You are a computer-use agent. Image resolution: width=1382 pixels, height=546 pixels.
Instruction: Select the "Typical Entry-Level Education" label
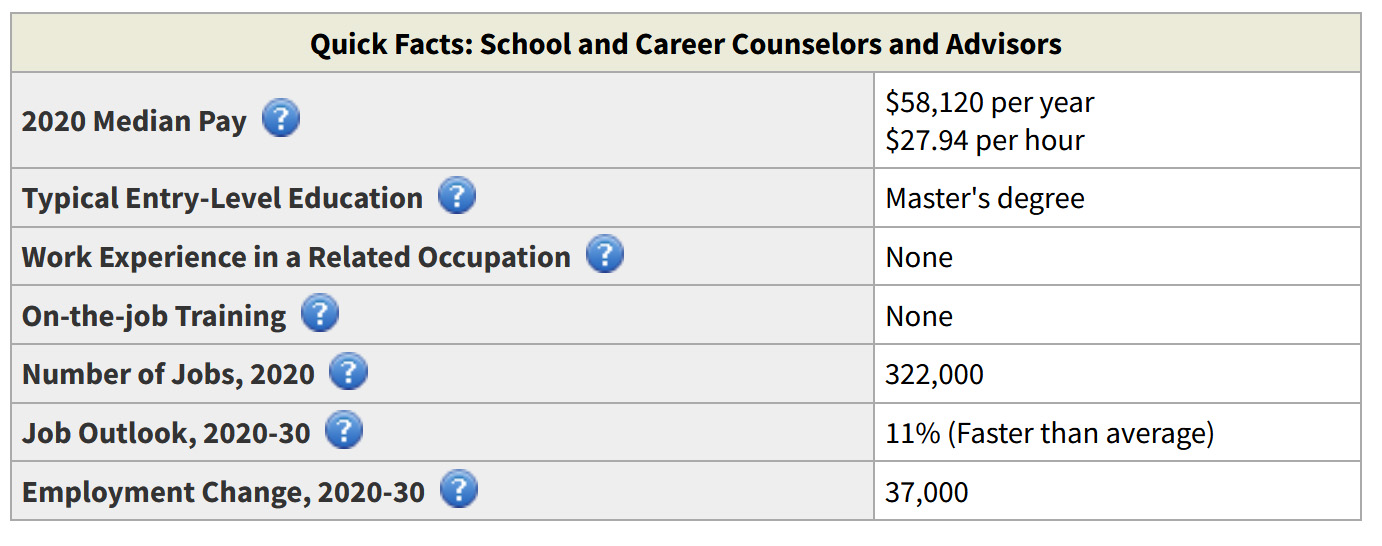pyautogui.click(x=222, y=198)
